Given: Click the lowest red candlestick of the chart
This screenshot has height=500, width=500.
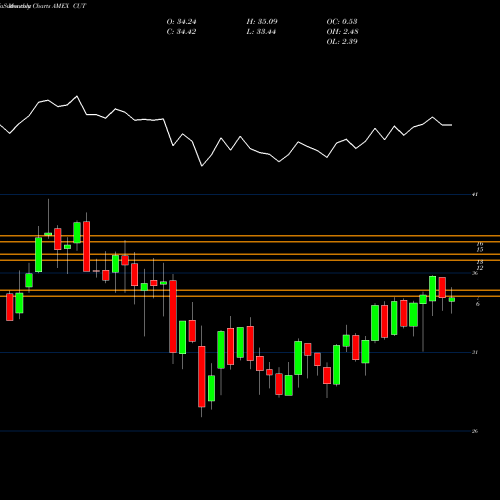Looking at the screenshot, I should tap(202, 376).
